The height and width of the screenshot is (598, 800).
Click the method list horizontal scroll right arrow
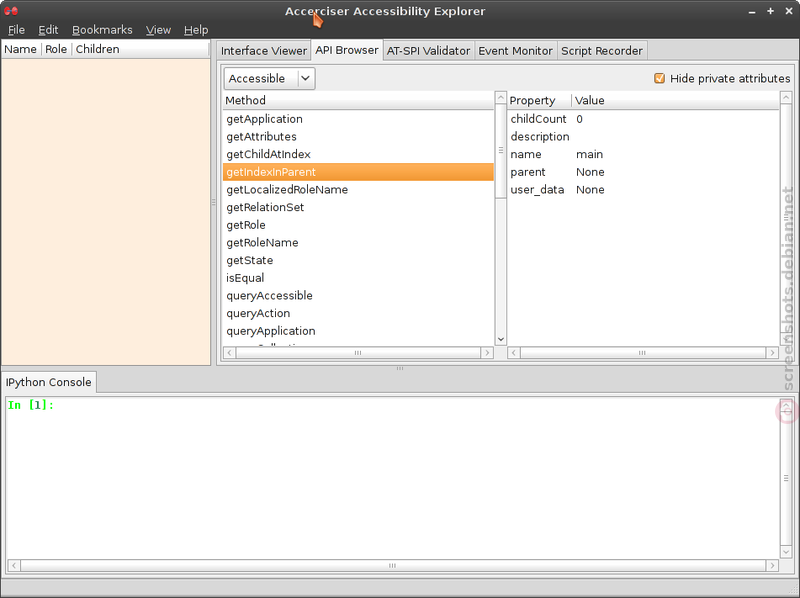pos(487,353)
